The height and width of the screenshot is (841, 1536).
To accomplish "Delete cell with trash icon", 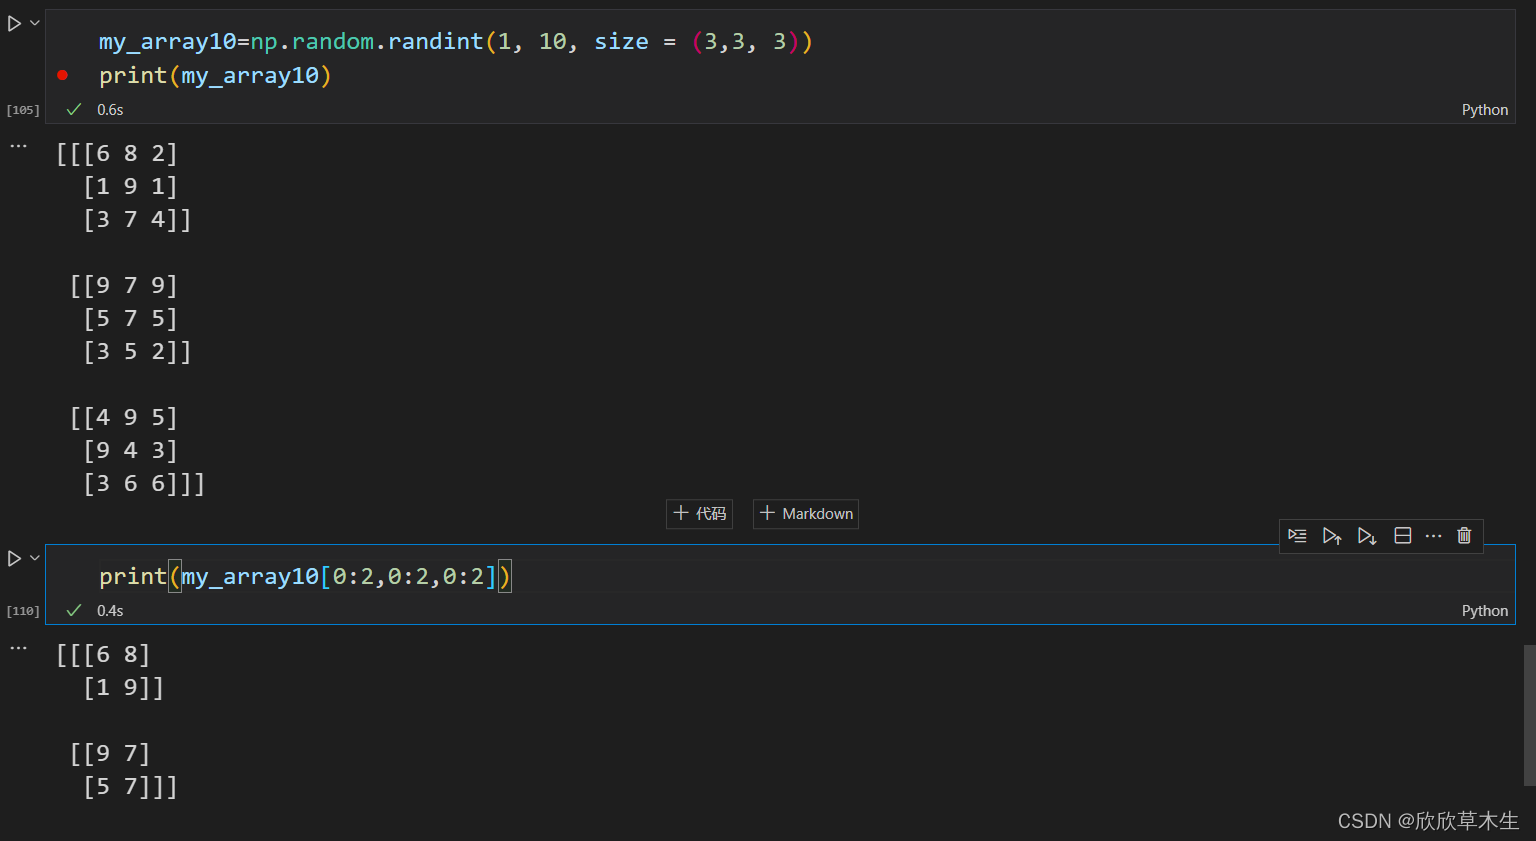I will (1464, 536).
